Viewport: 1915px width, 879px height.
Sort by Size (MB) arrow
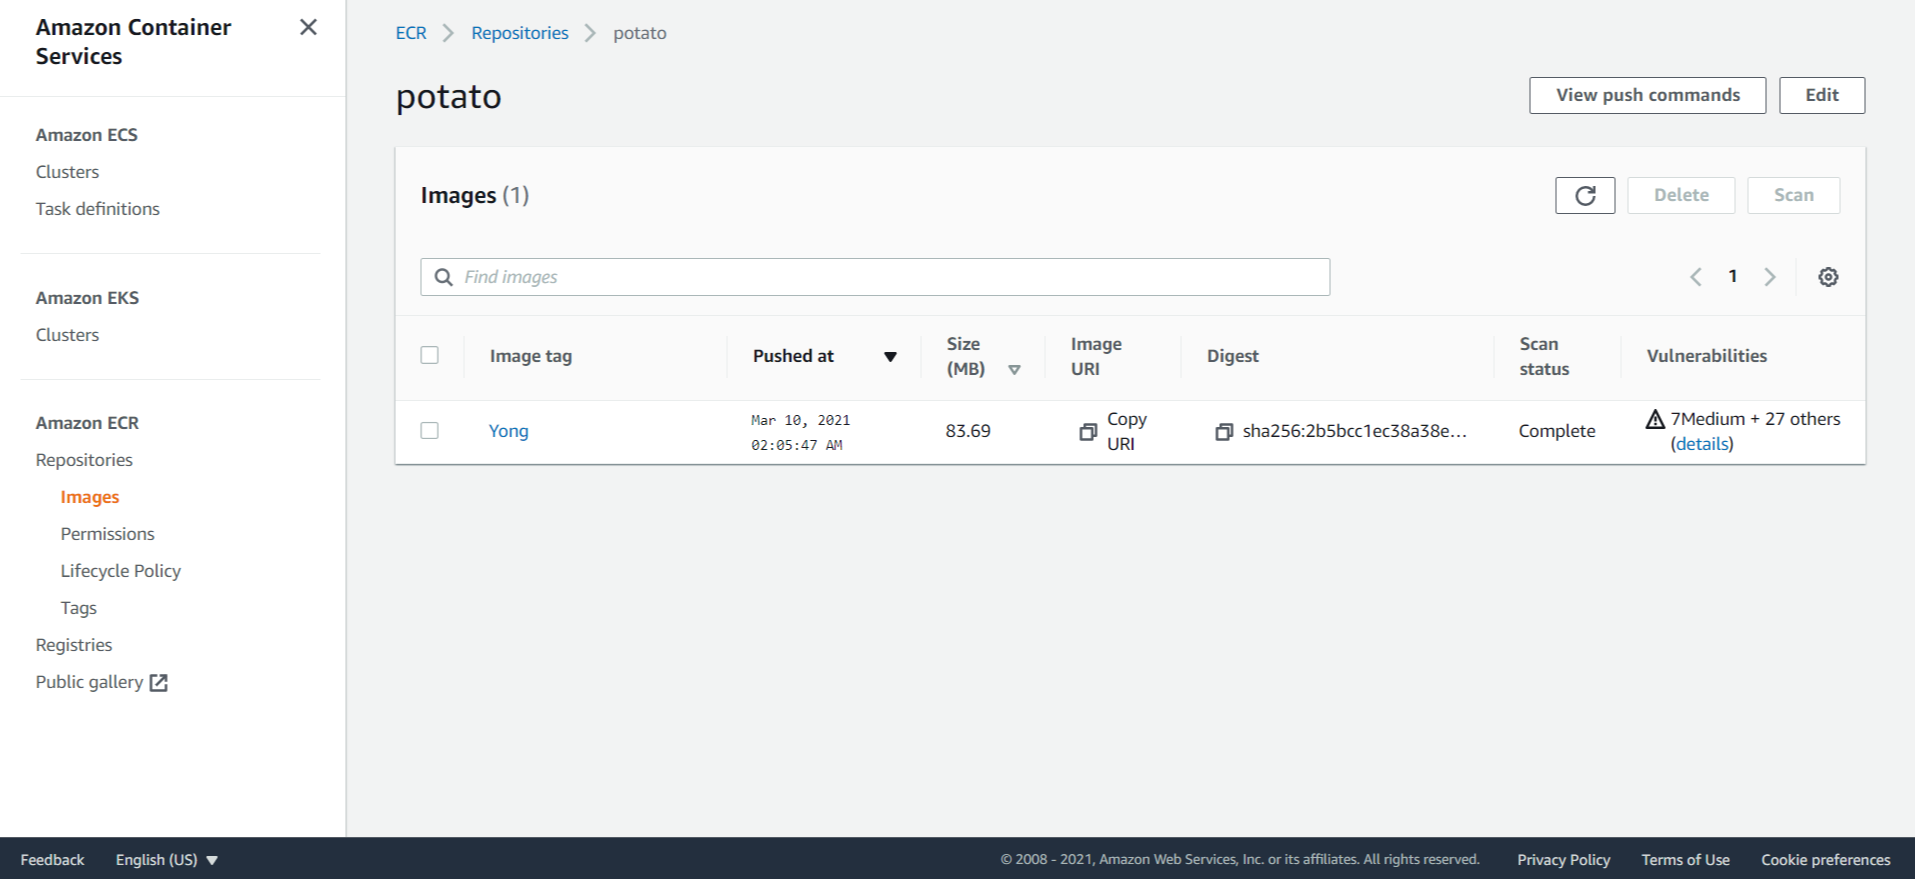pyautogui.click(x=1014, y=370)
